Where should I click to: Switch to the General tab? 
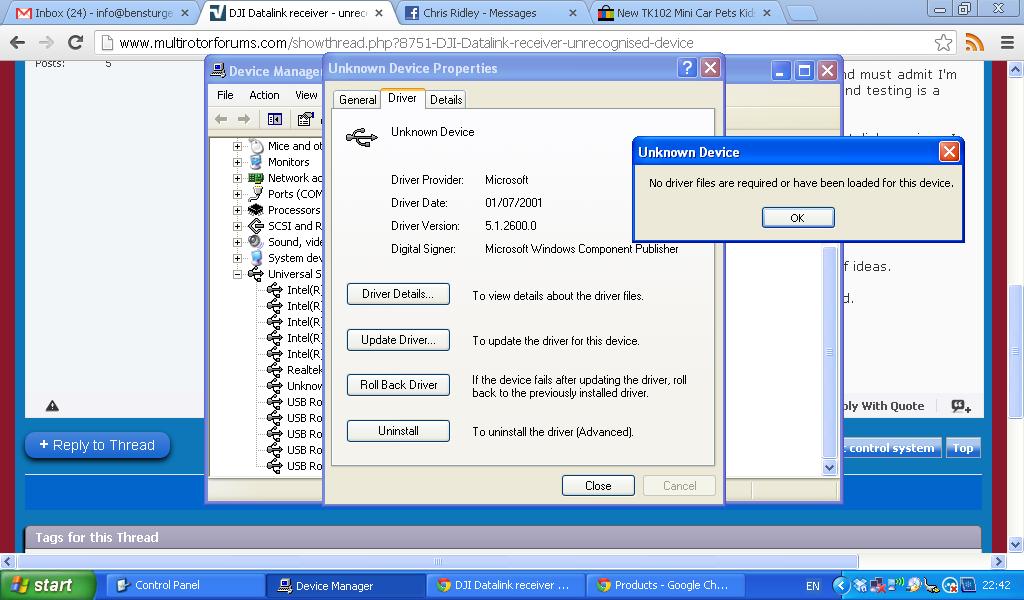point(357,100)
